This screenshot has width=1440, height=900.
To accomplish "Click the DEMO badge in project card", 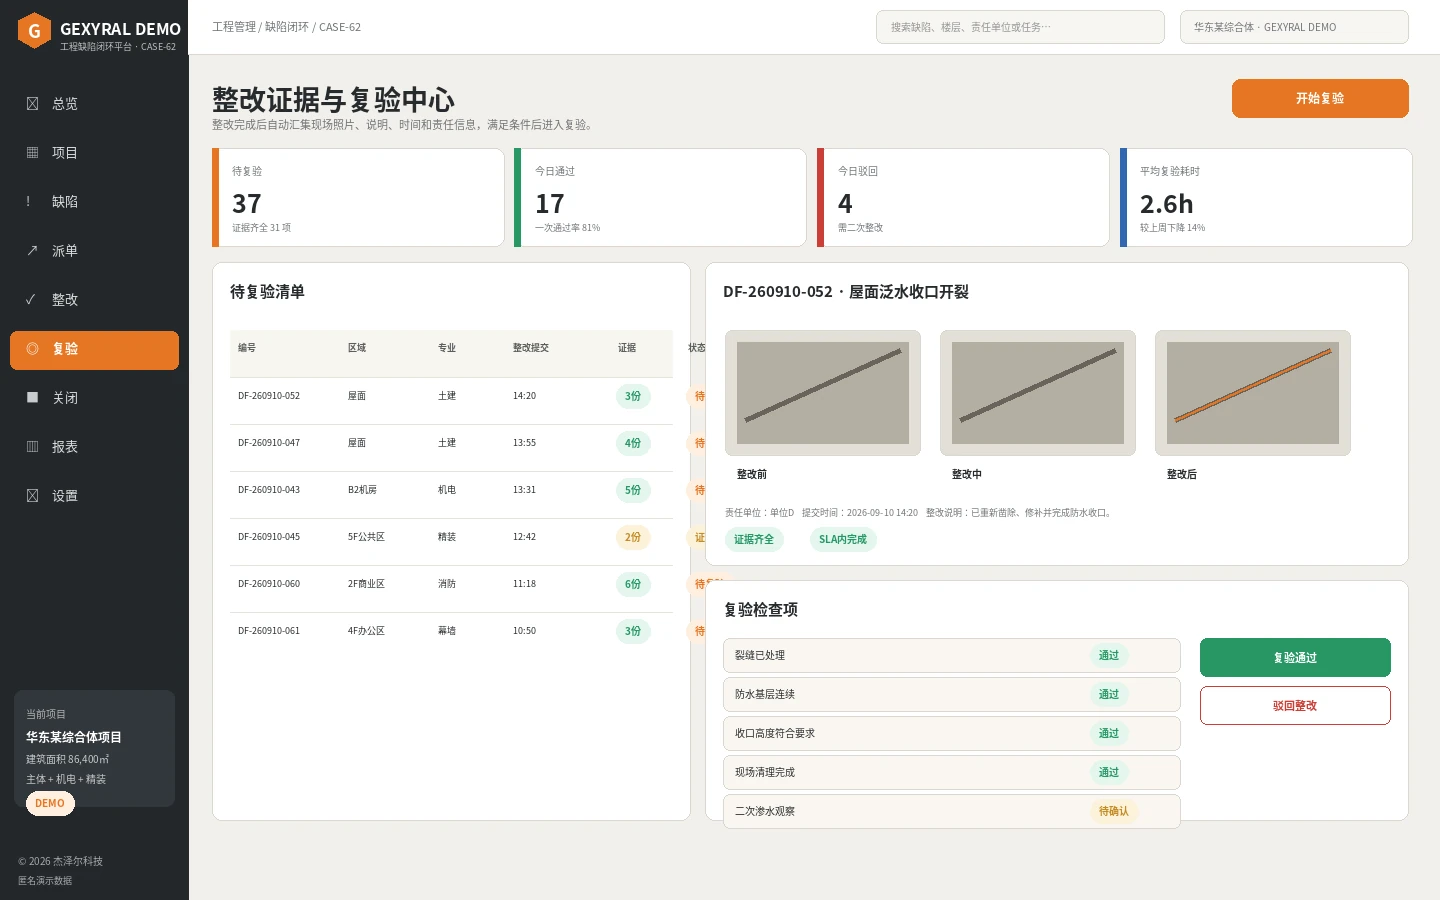I will coord(50,803).
